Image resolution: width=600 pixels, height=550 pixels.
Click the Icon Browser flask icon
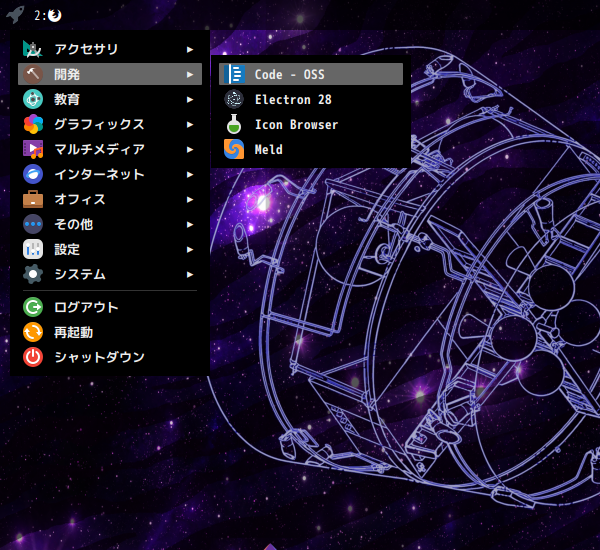click(x=234, y=124)
